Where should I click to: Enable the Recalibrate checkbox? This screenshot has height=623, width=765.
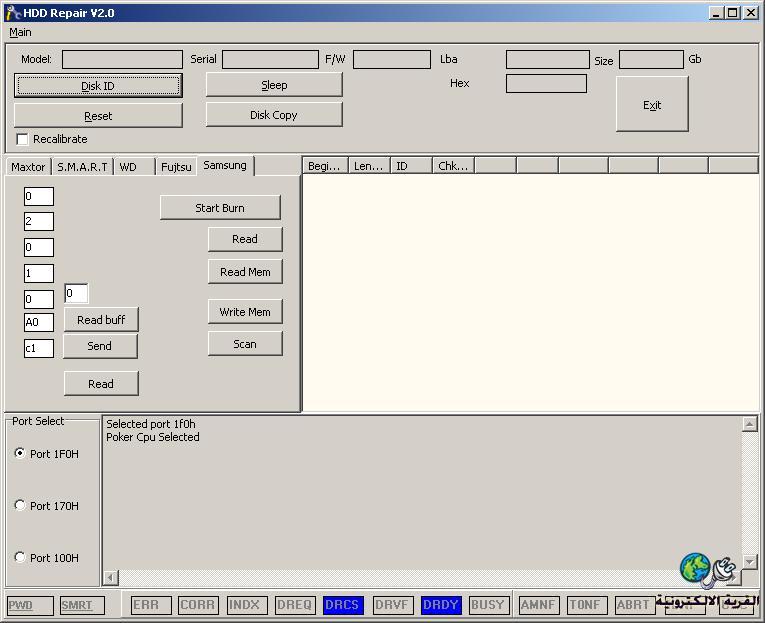pos(22,139)
